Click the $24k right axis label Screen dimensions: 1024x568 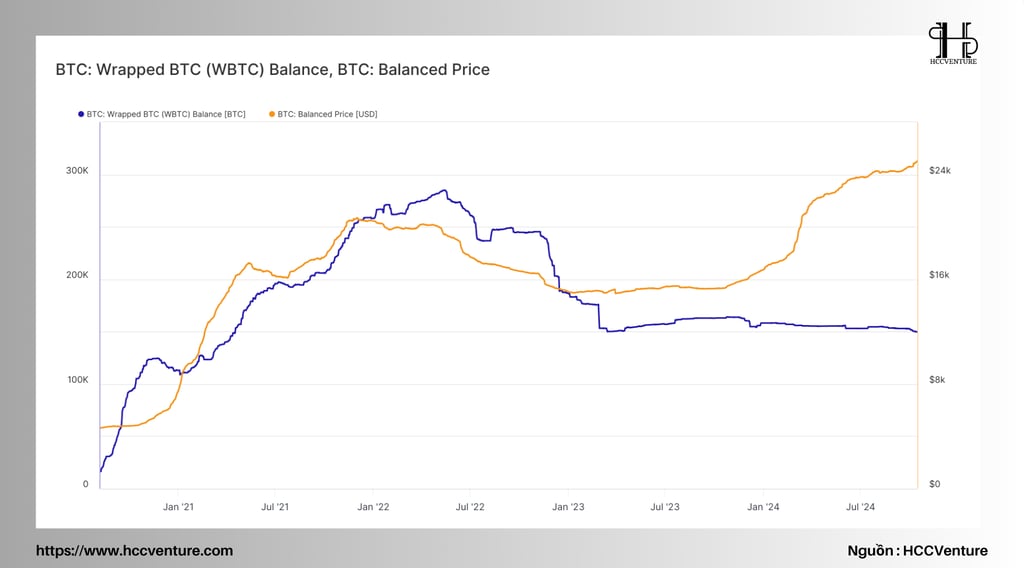coord(940,170)
